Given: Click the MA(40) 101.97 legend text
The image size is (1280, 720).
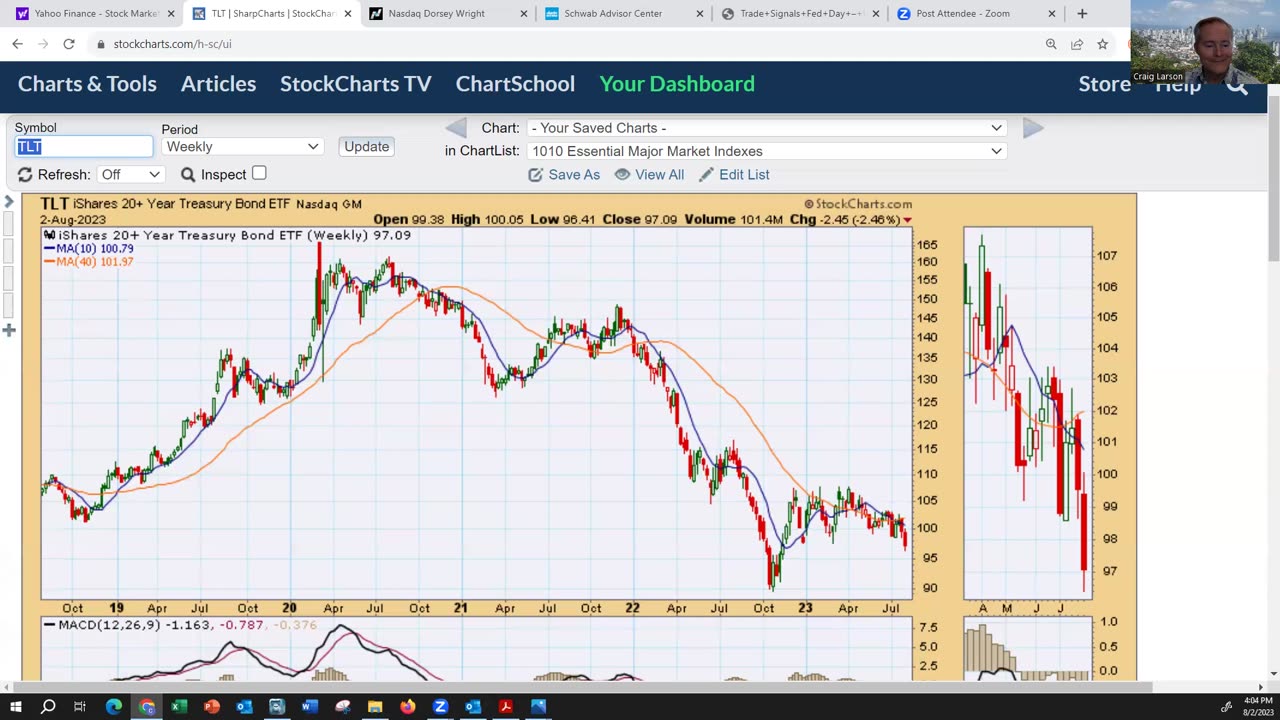Looking at the screenshot, I should [88, 262].
